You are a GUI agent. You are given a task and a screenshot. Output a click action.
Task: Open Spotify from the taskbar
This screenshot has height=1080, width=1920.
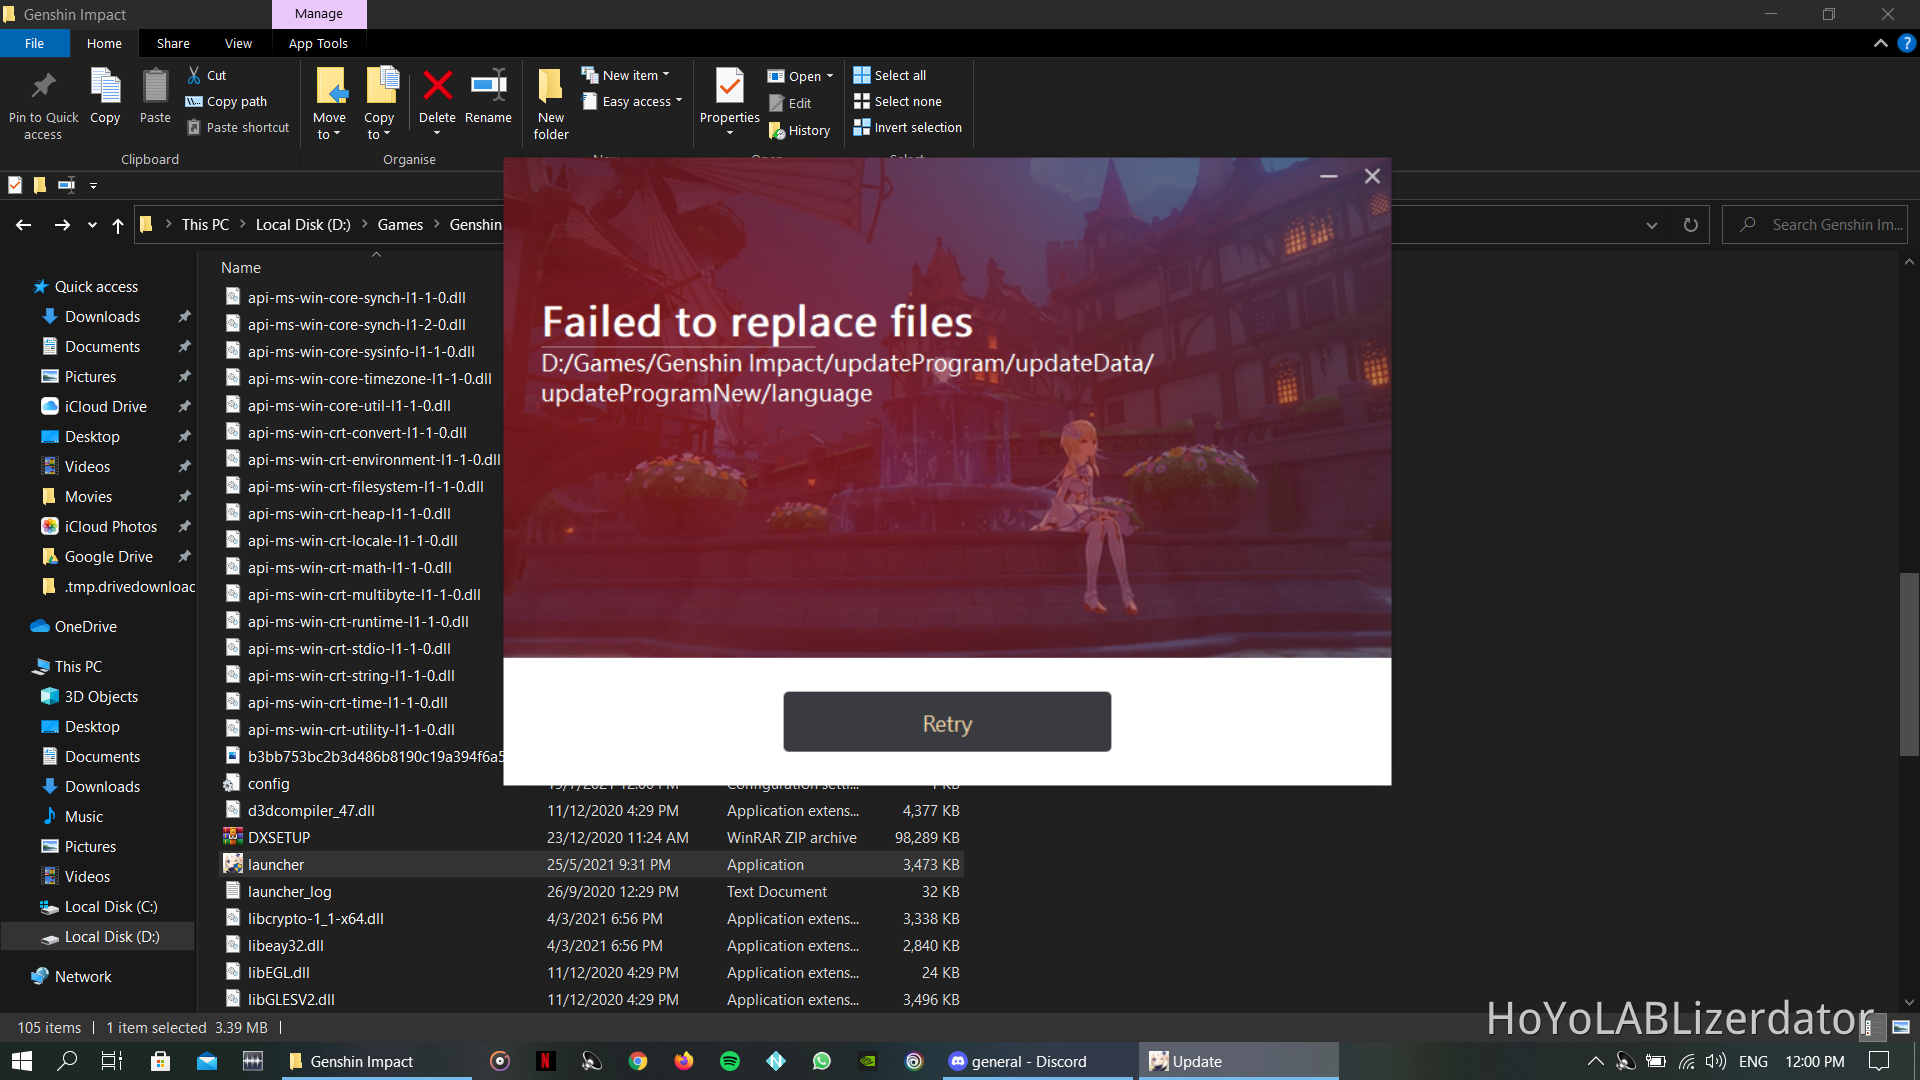tap(730, 1061)
